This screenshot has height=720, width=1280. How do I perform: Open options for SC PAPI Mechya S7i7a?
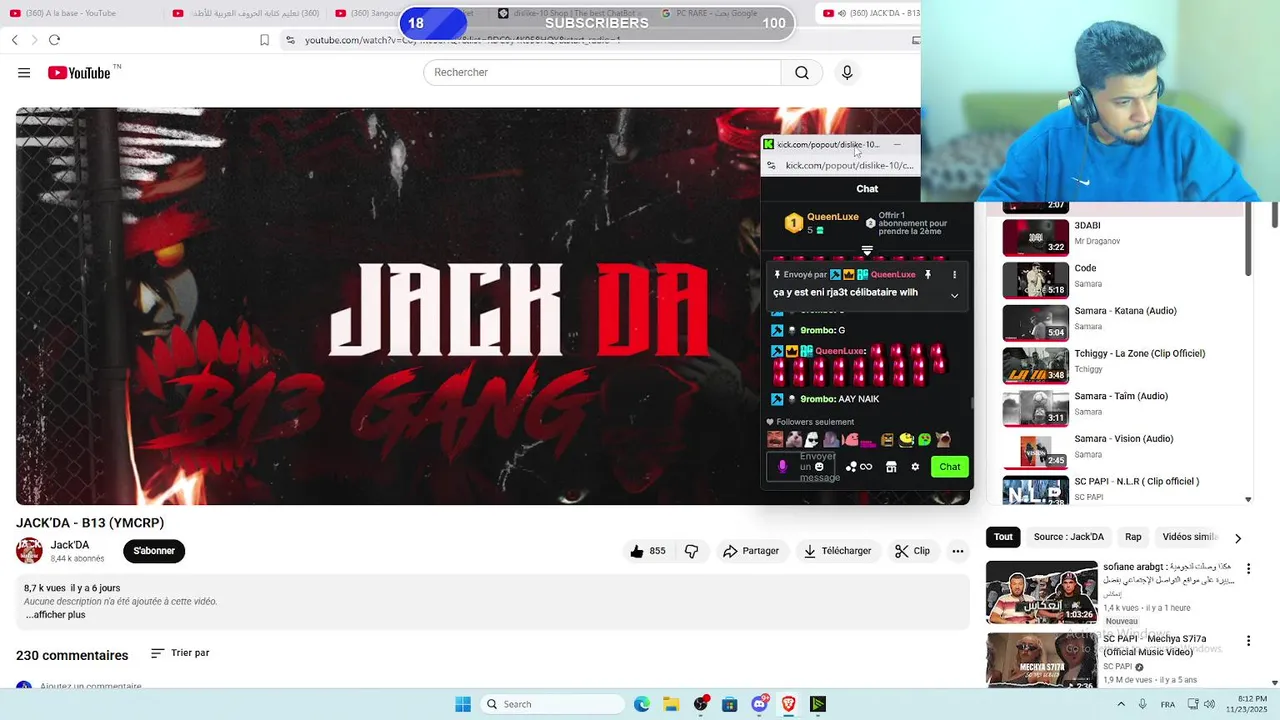1248,641
